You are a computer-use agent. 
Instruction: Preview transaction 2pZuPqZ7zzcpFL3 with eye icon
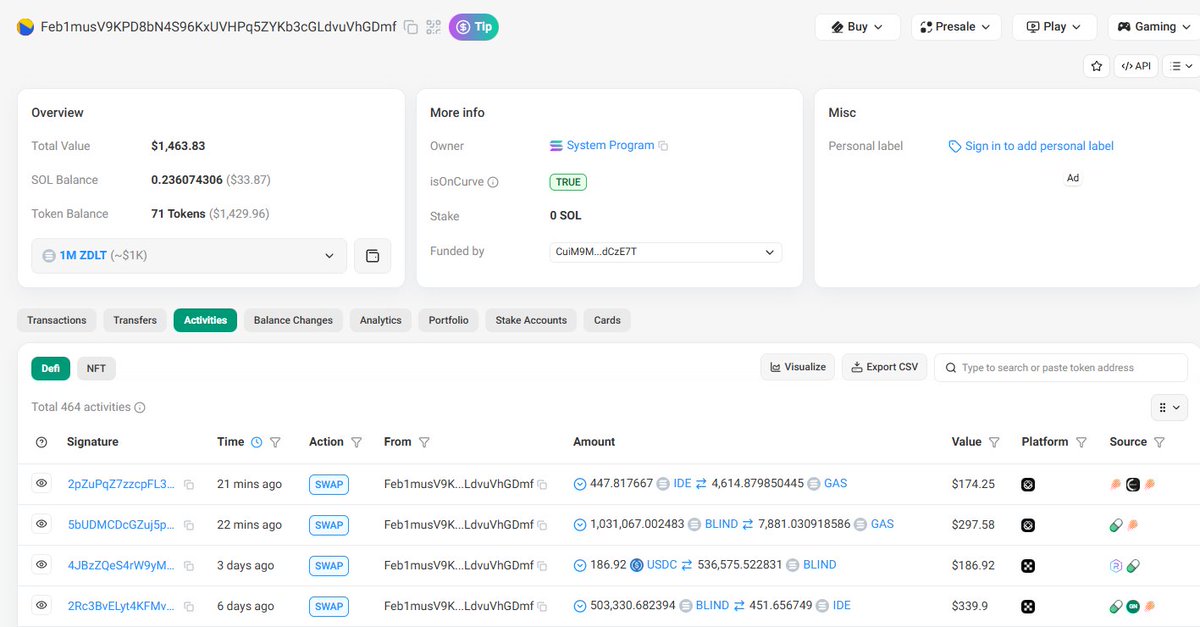click(41, 483)
